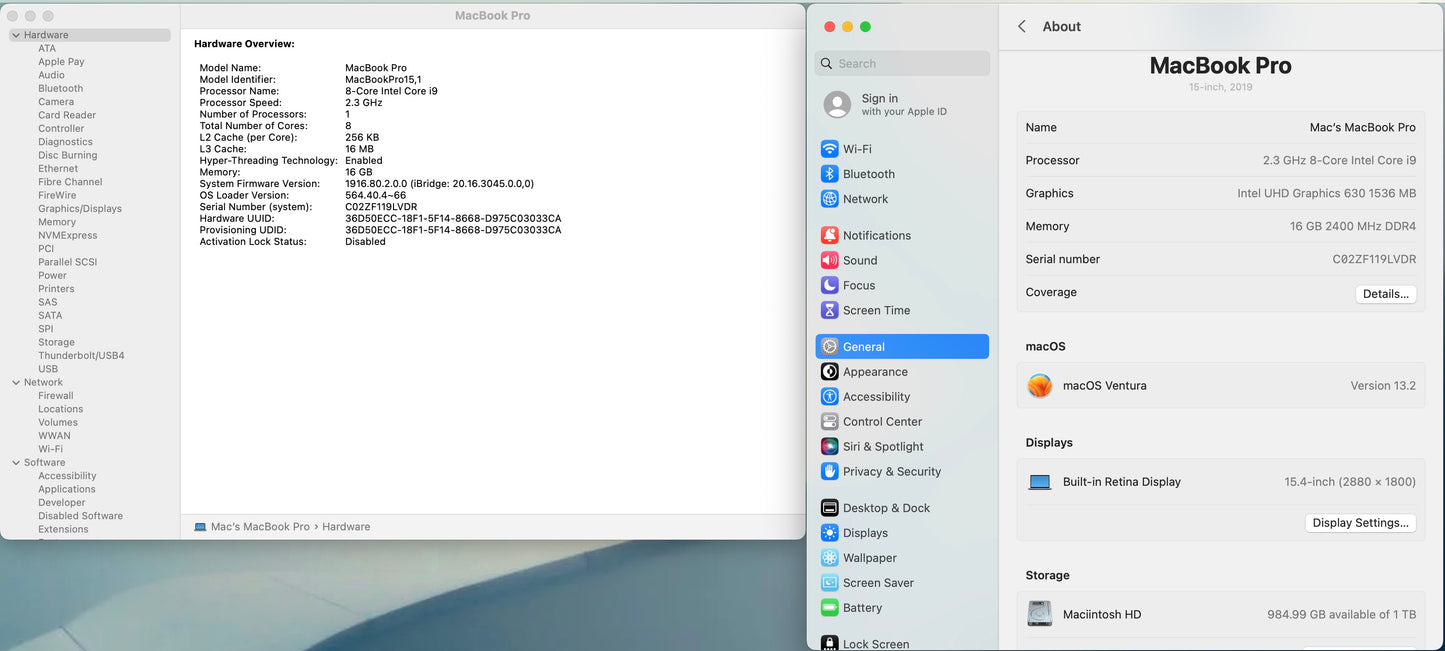
Task: Select the Bluetooth icon in settings sidebar
Action: (829, 174)
